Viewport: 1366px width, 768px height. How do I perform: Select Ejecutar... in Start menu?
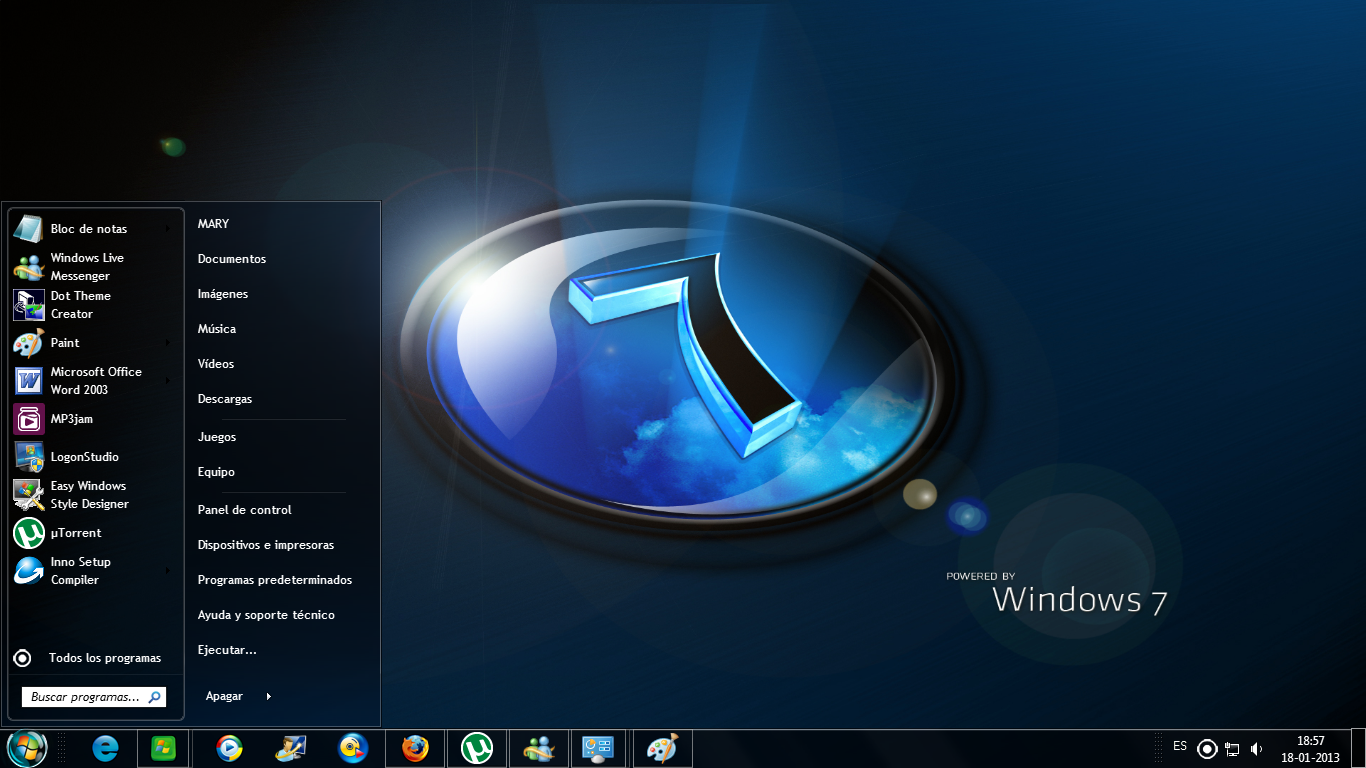[x=227, y=650]
